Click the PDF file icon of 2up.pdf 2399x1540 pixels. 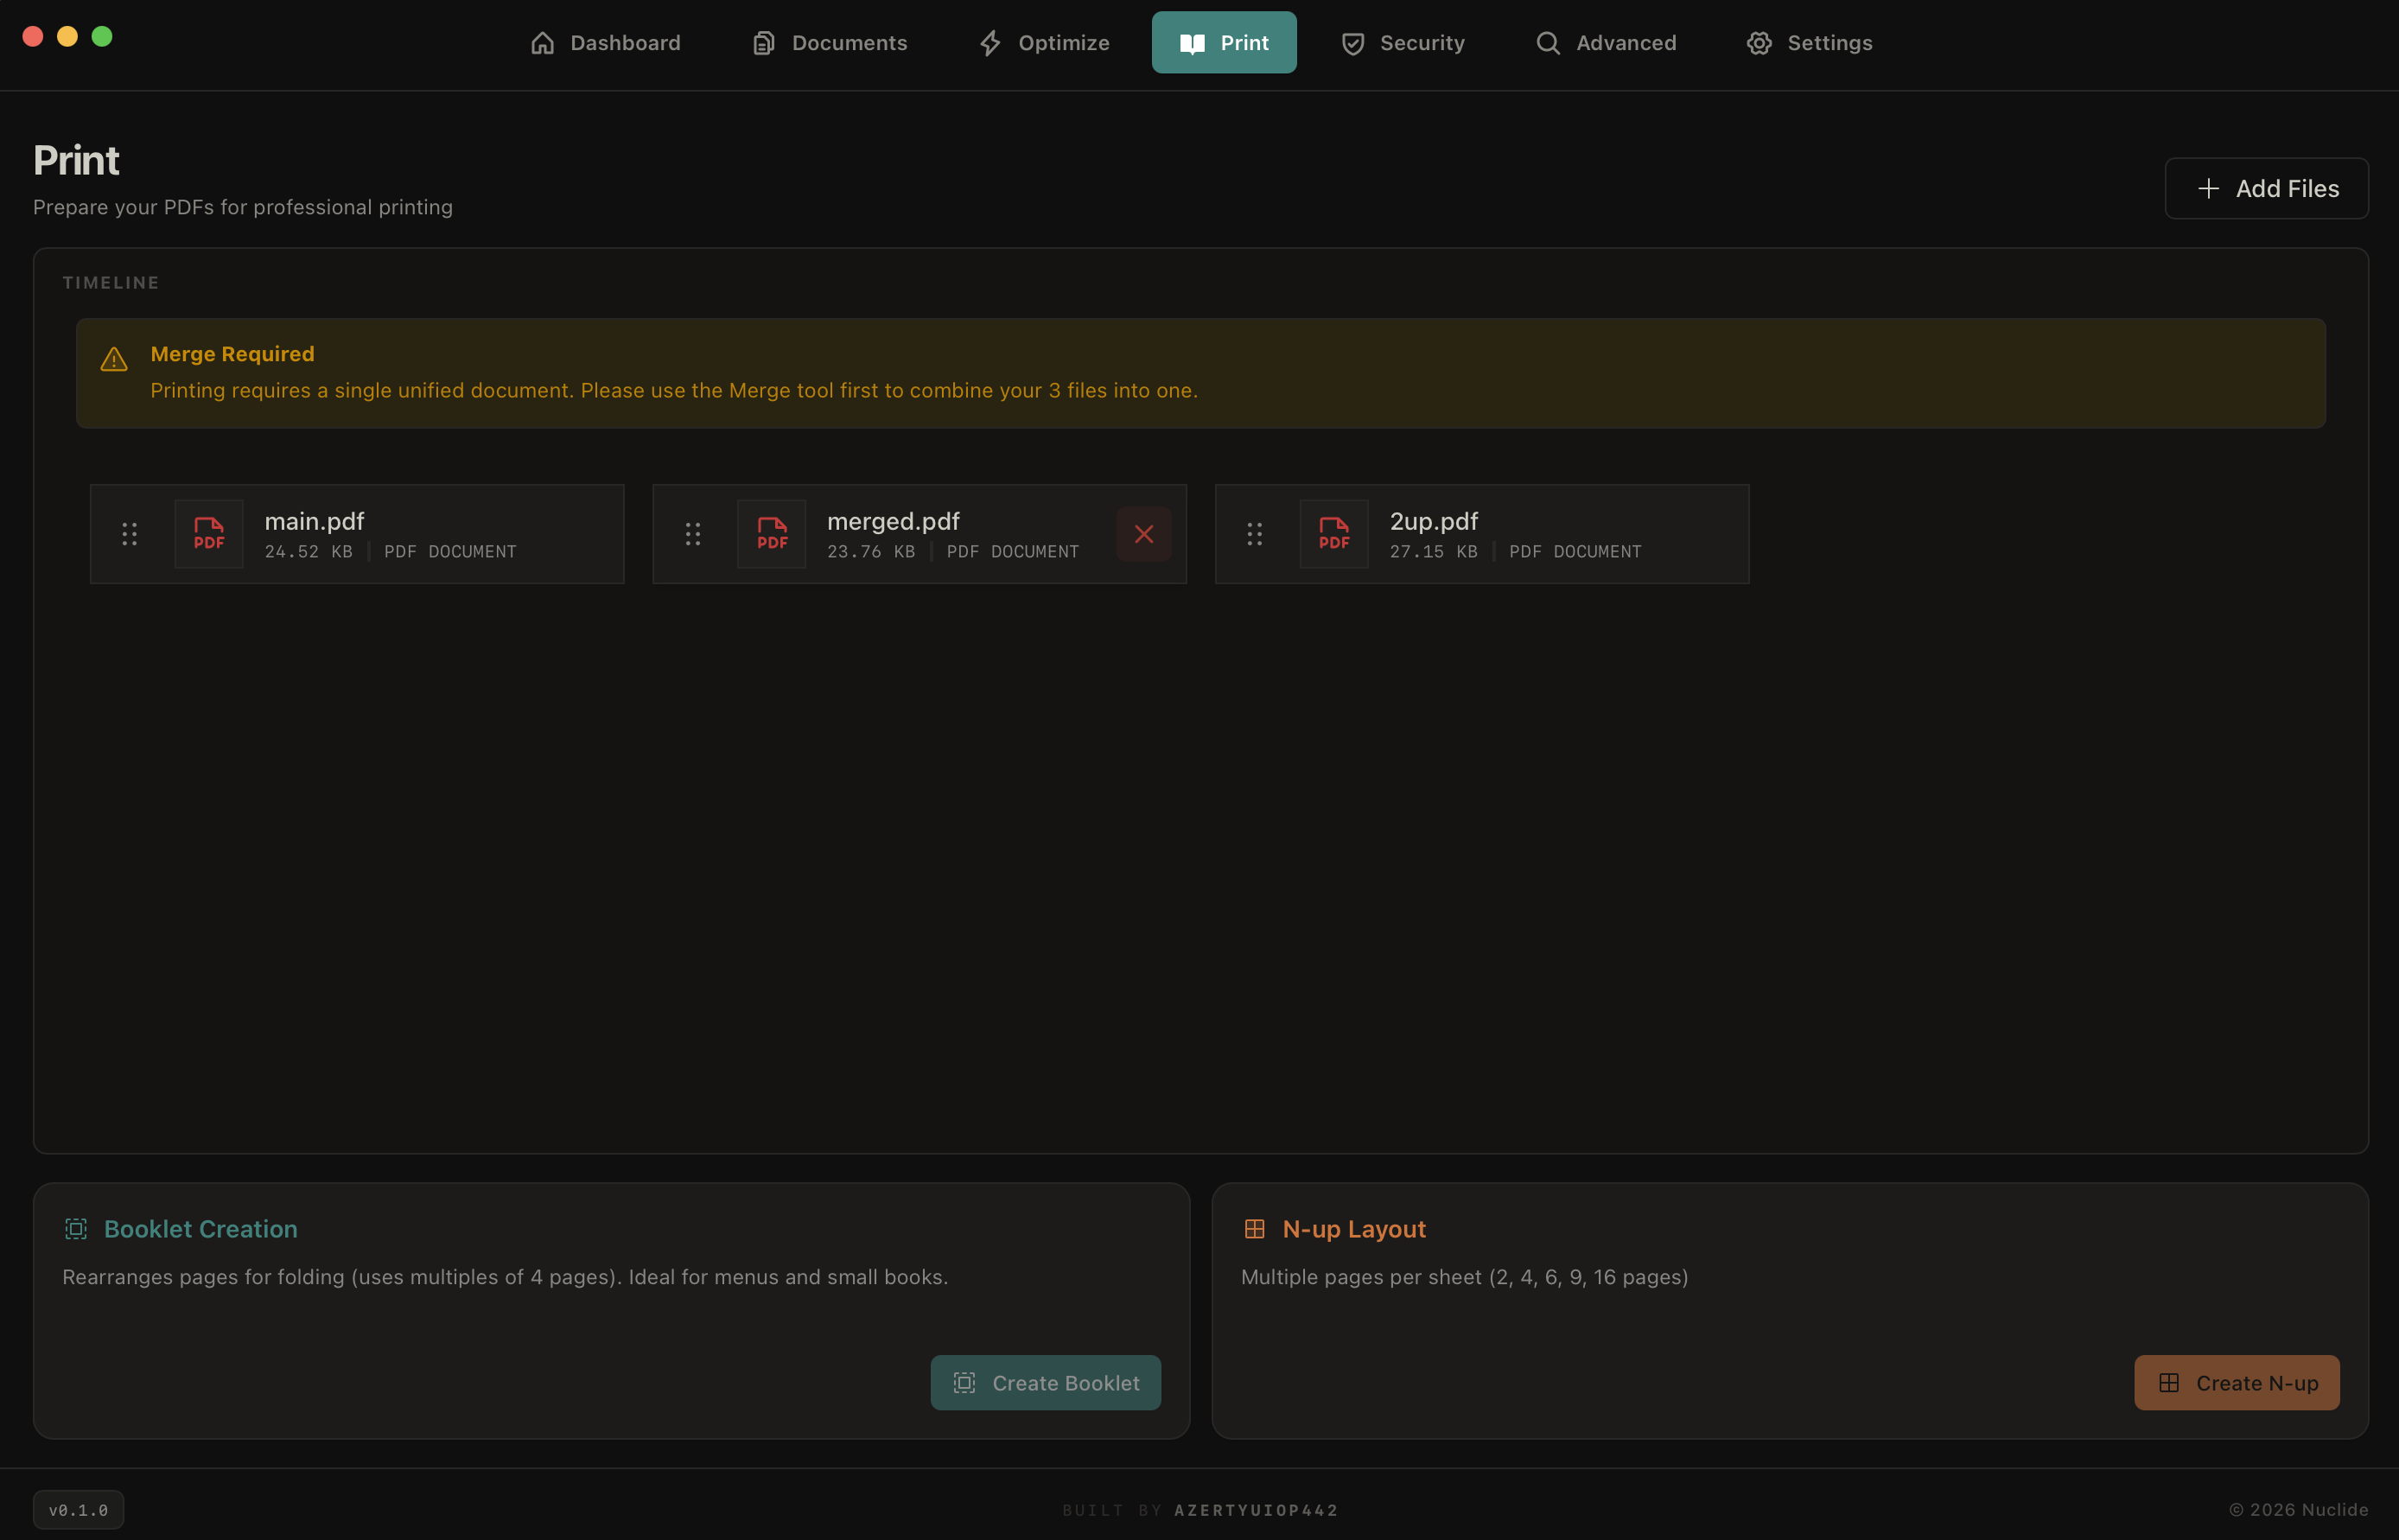pyautogui.click(x=1334, y=534)
